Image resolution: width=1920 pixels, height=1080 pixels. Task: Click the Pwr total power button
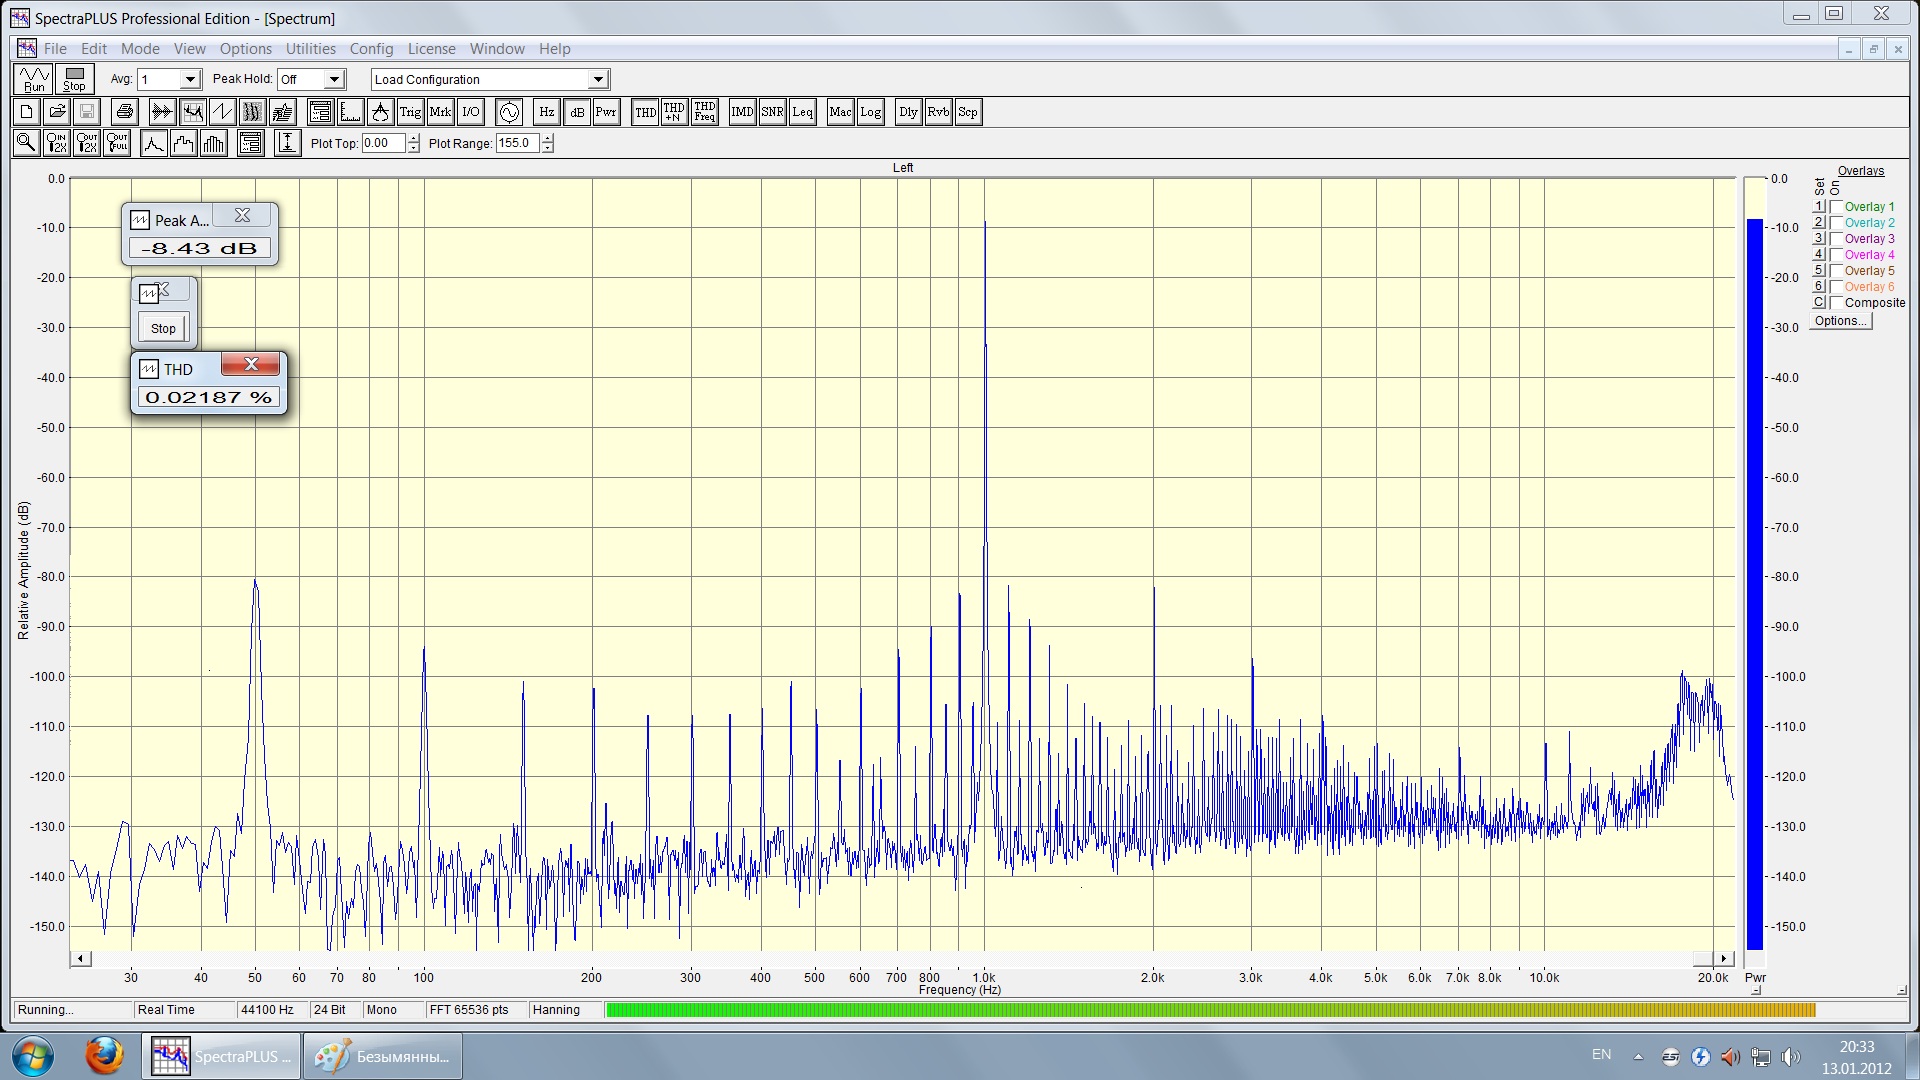click(x=606, y=112)
